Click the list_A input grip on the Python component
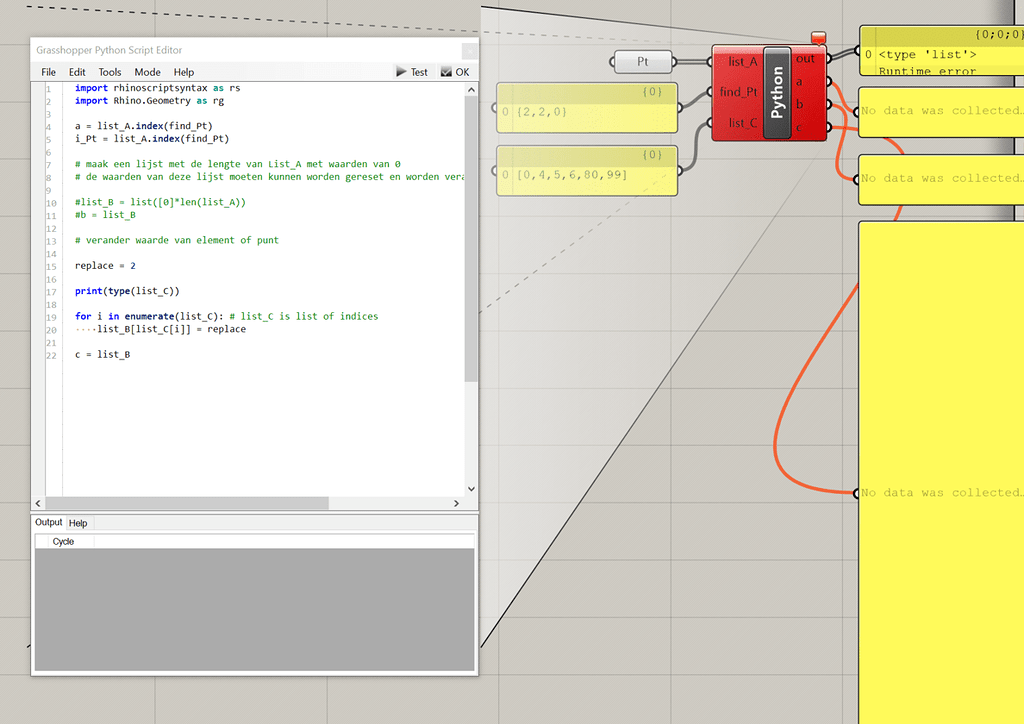The height and width of the screenshot is (724, 1024). click(712, 61)
